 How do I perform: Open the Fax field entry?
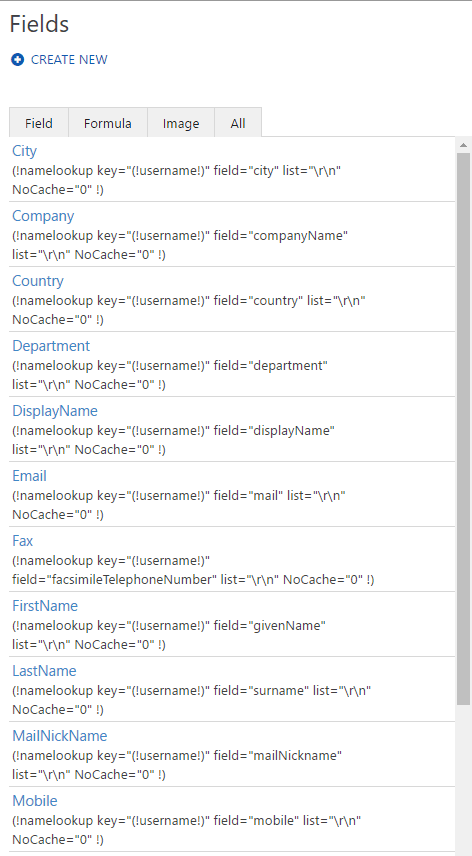(x=22, y=540)
